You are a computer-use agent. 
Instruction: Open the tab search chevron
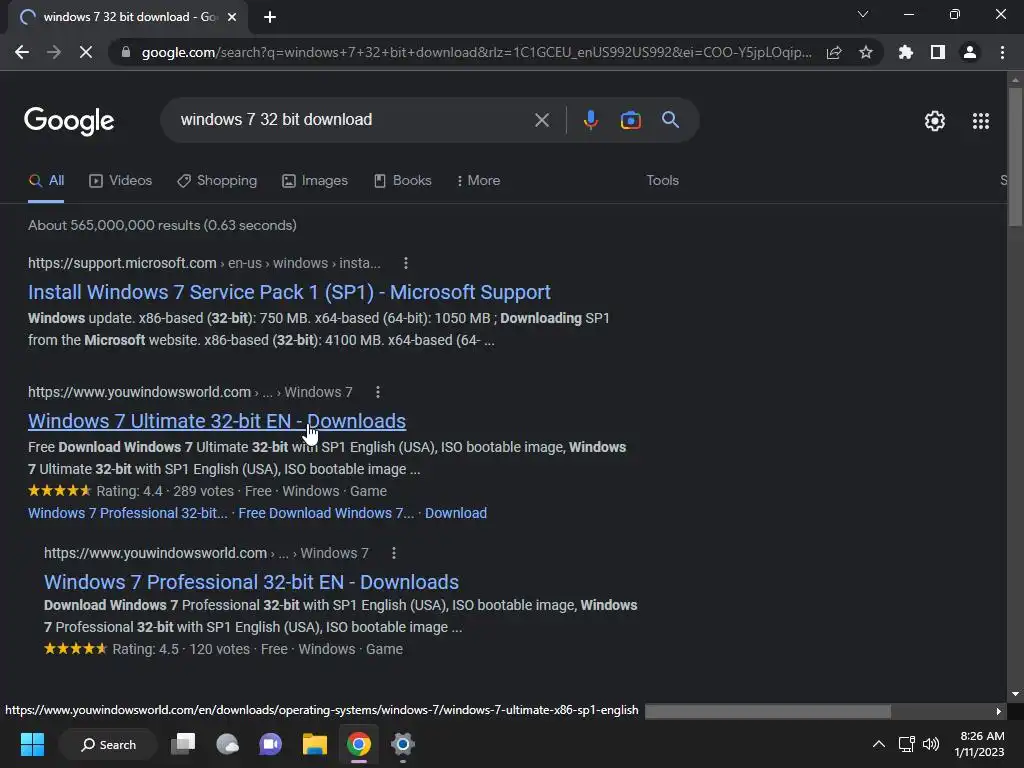point(863,14)
